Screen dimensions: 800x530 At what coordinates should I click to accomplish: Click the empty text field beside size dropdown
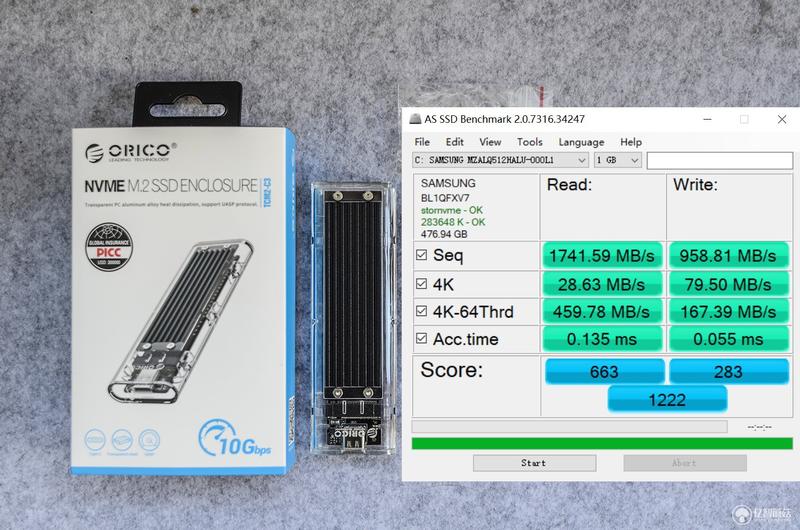719,161
